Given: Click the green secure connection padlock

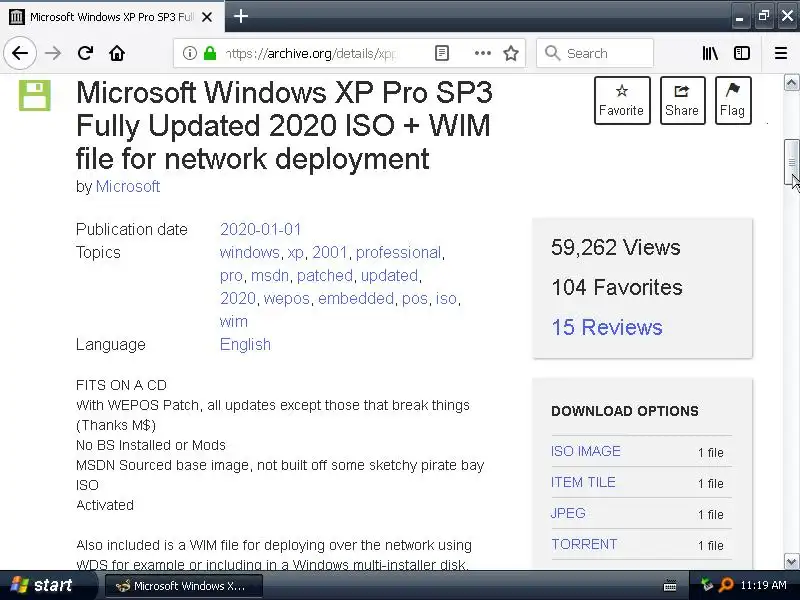Looking at the screenshot, I should (x=210, y=53).
